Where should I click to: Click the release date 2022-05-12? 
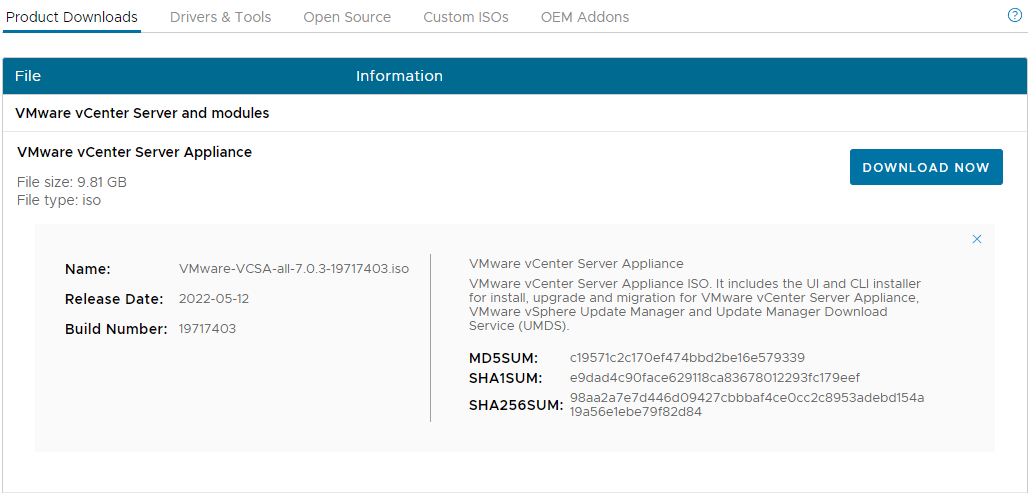(214, 299)
